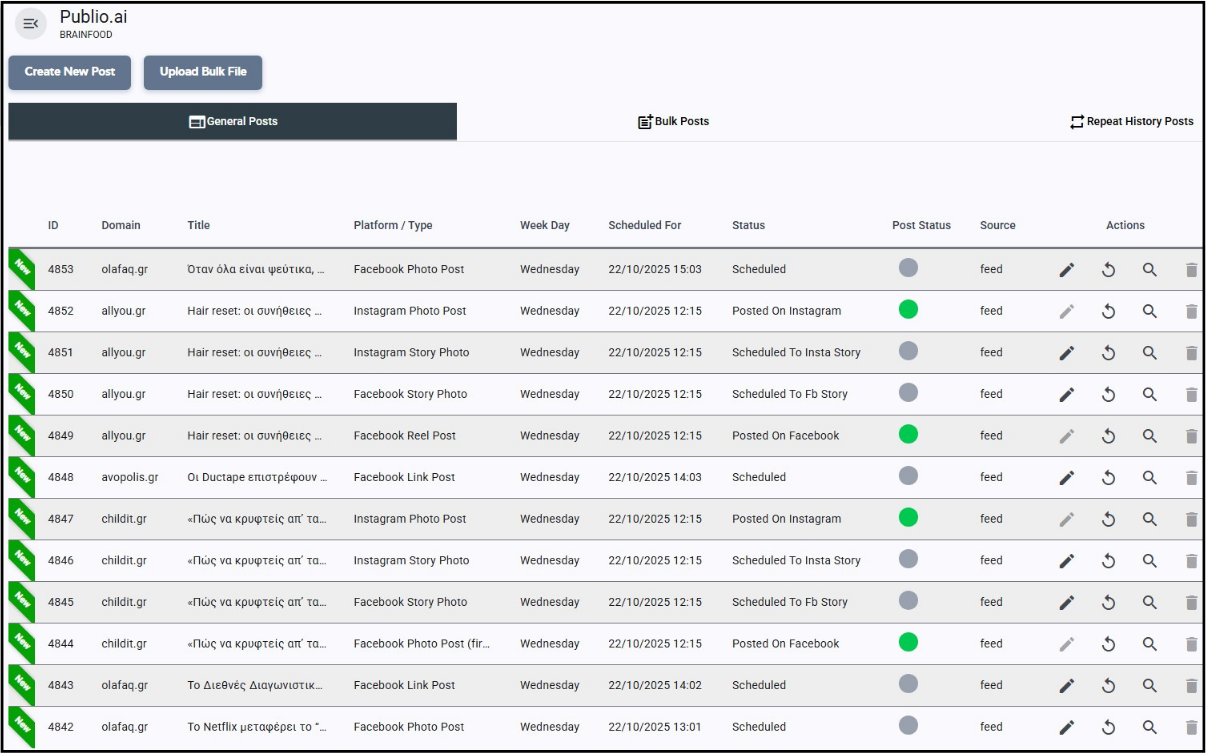
Task: Preview post 4843 with magnifier icon
Action: (1150, 686)
